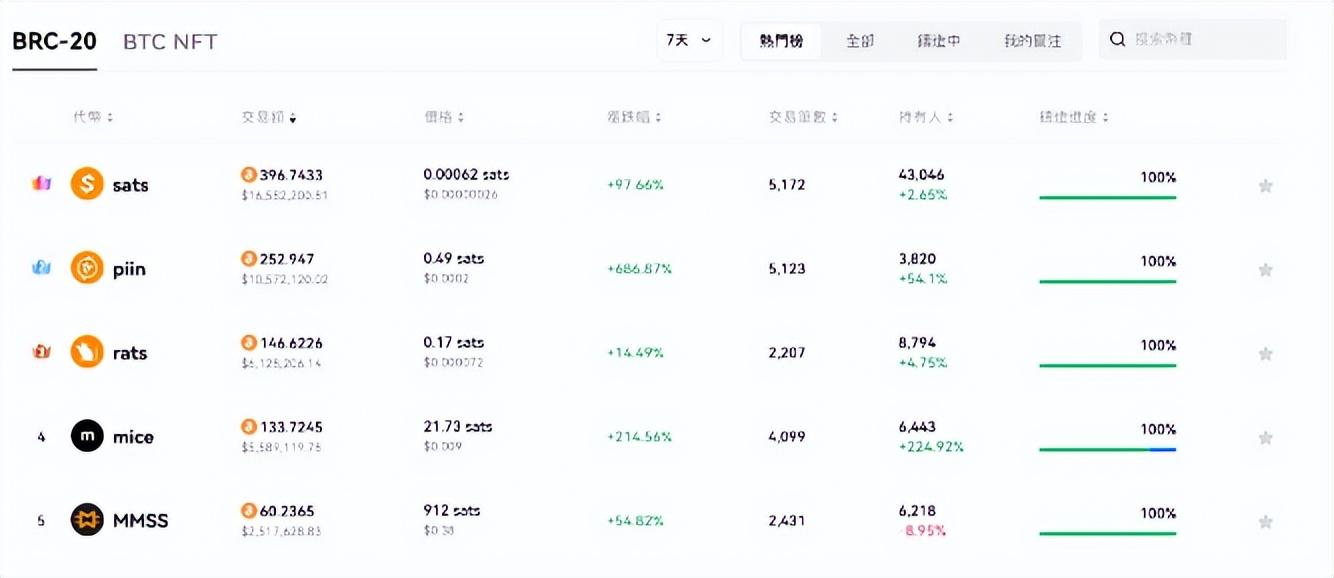Click the 2,207 transaction count
The image size is (1334, 578).
coord(787,353)
